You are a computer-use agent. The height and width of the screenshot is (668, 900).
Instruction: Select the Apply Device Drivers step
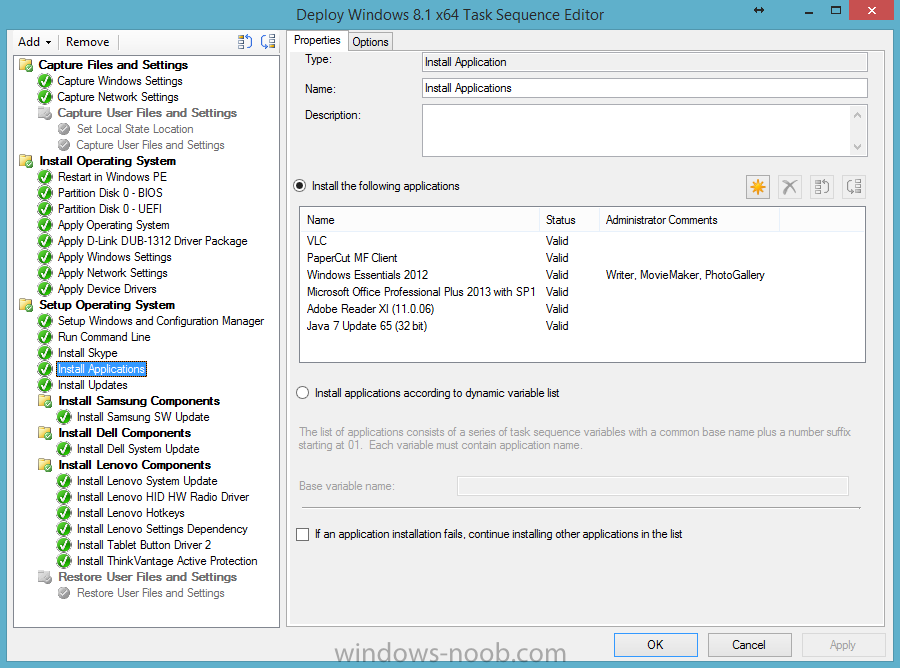click(x=107, y=289)
